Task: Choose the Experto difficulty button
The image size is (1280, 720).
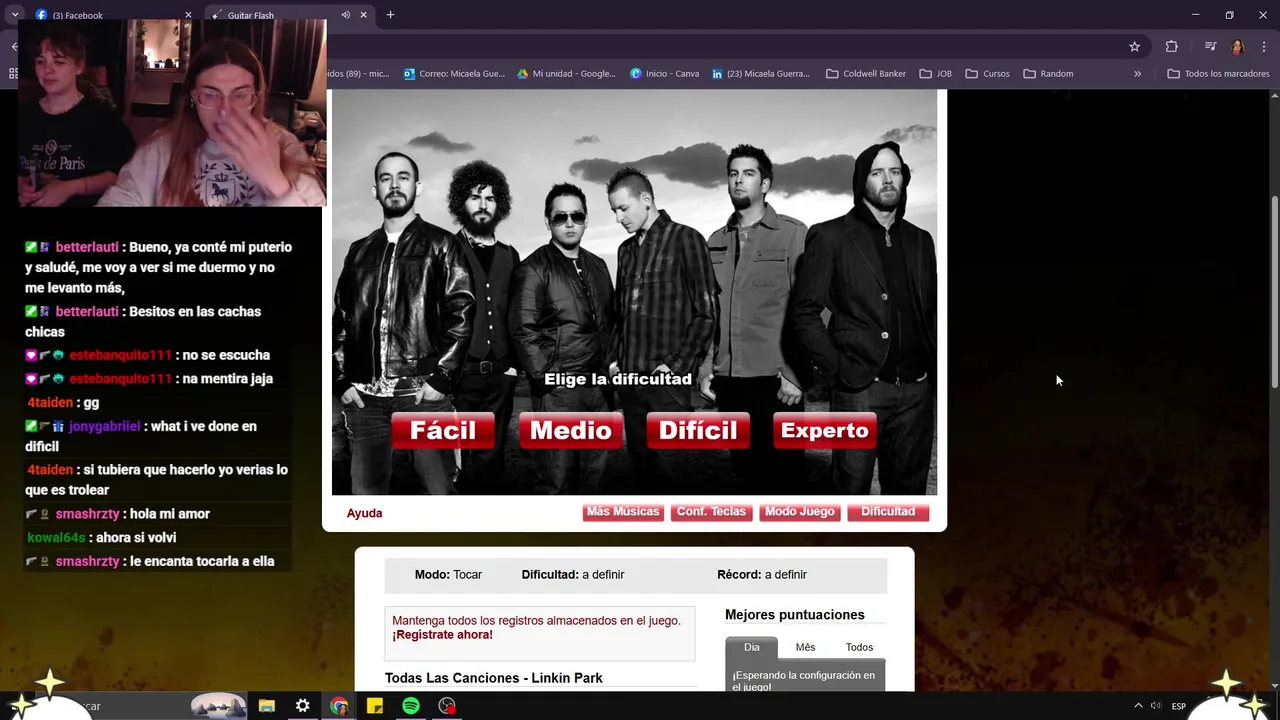Action: point(825,431)
